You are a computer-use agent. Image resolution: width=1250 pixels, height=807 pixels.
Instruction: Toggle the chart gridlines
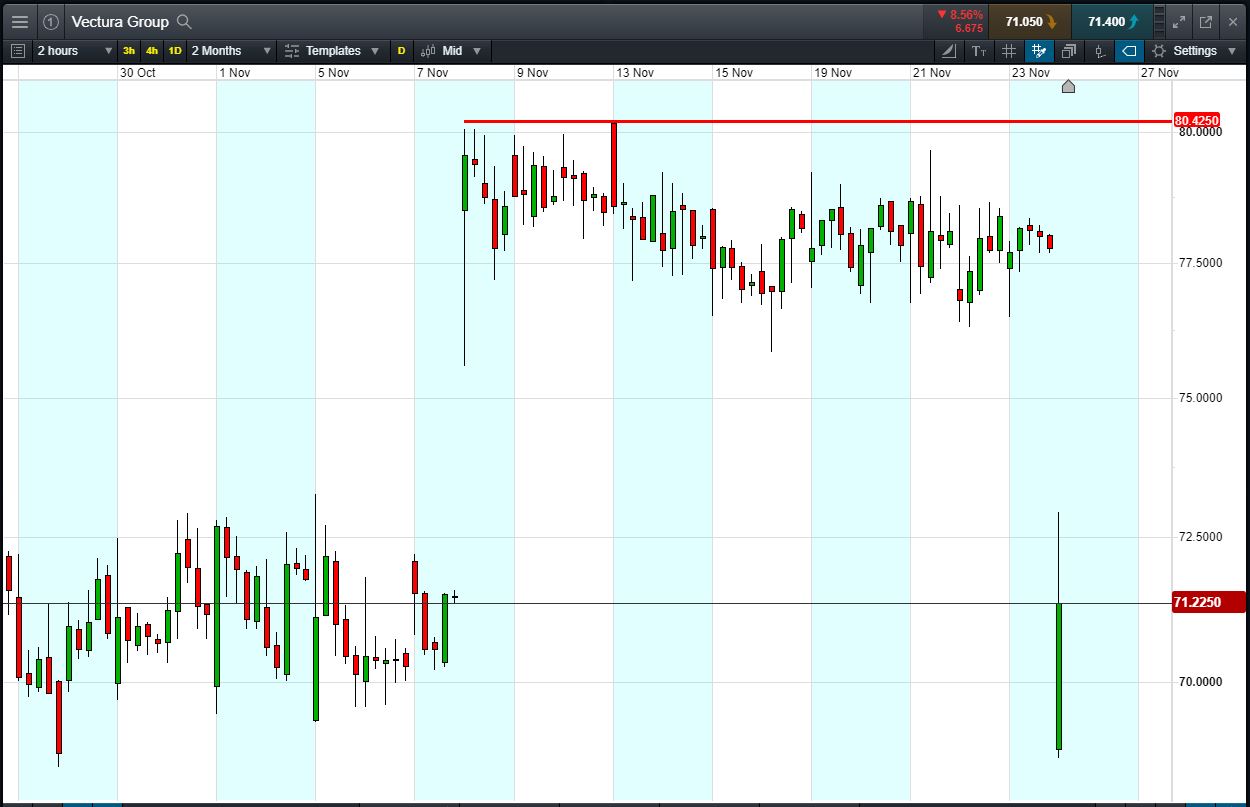(1009, 51)
